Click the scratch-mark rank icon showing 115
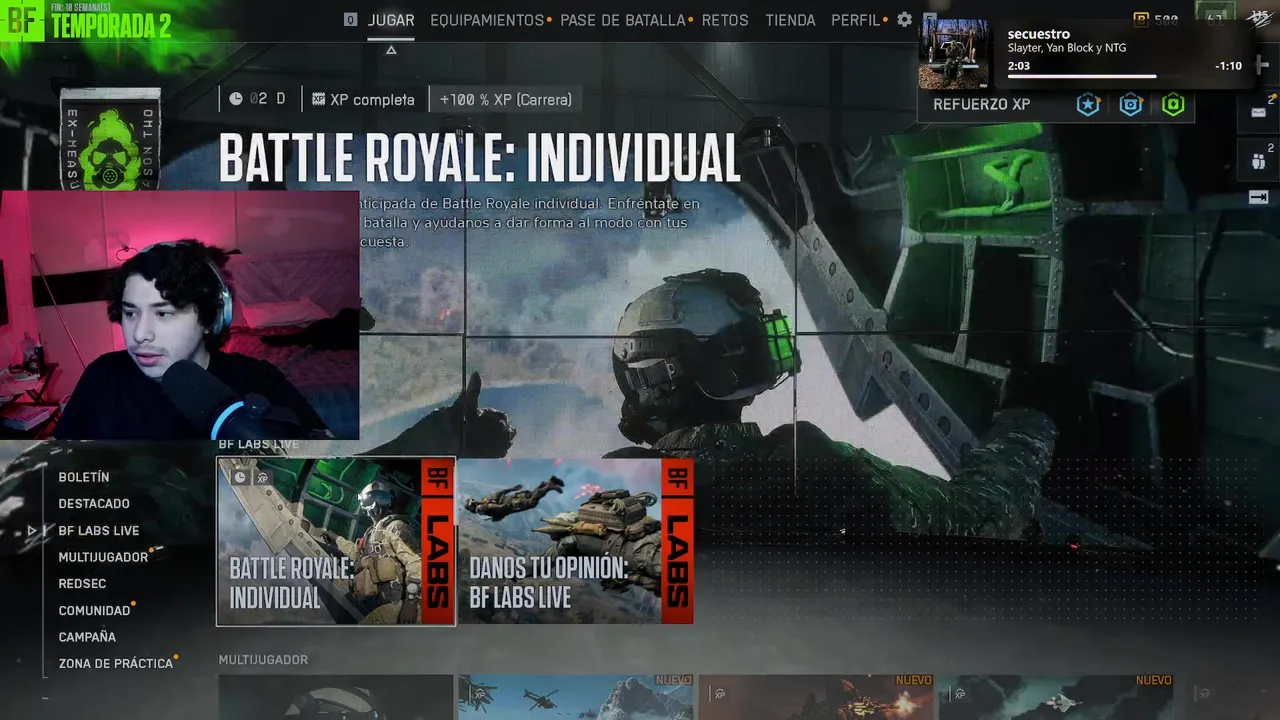 tap(1260, 17)
